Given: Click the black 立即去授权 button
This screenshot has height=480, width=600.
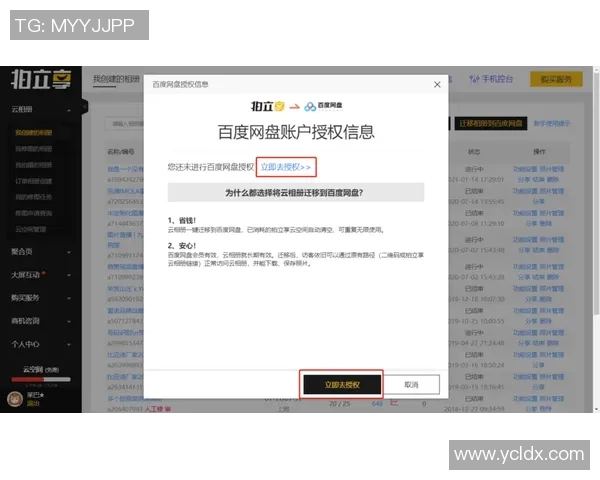Looking at the screenshot, I should point(342,384).
